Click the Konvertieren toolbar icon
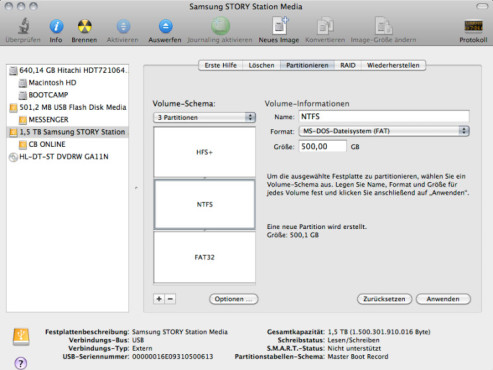This screenshot has height=370, width=493. (325, 26)
